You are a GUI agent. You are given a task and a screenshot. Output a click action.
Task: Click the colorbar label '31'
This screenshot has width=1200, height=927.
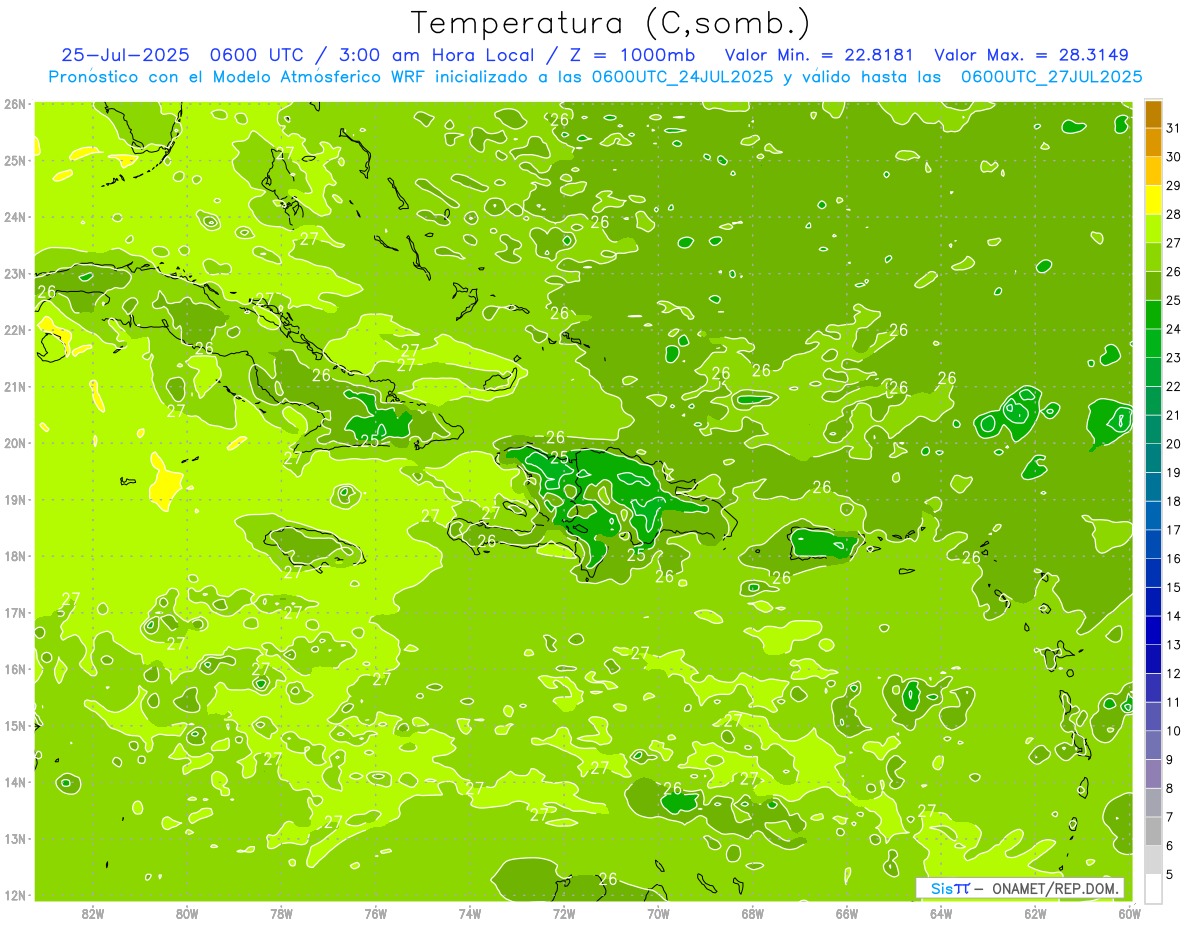1173,128
